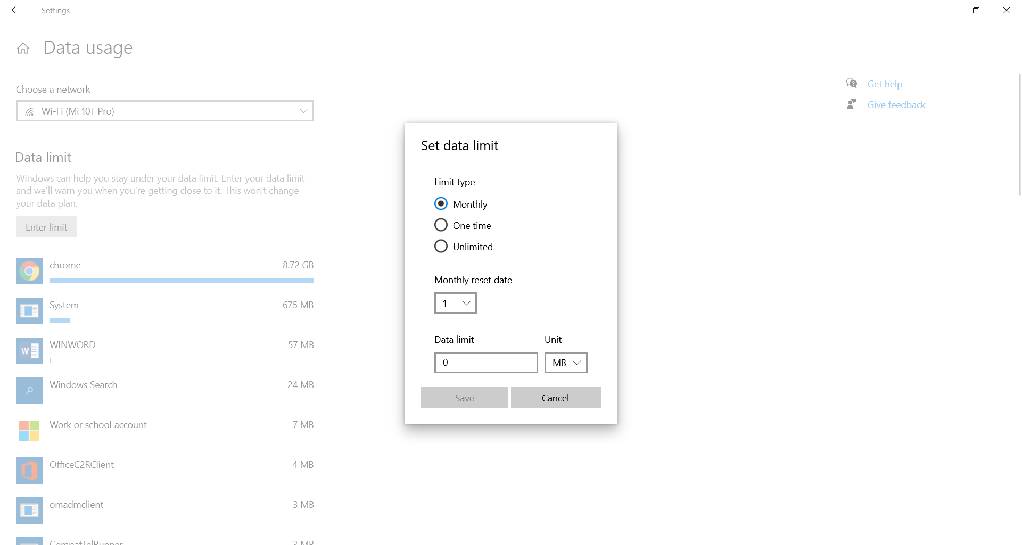
Task: Click the Cancel button
Action: coord(555,398)
